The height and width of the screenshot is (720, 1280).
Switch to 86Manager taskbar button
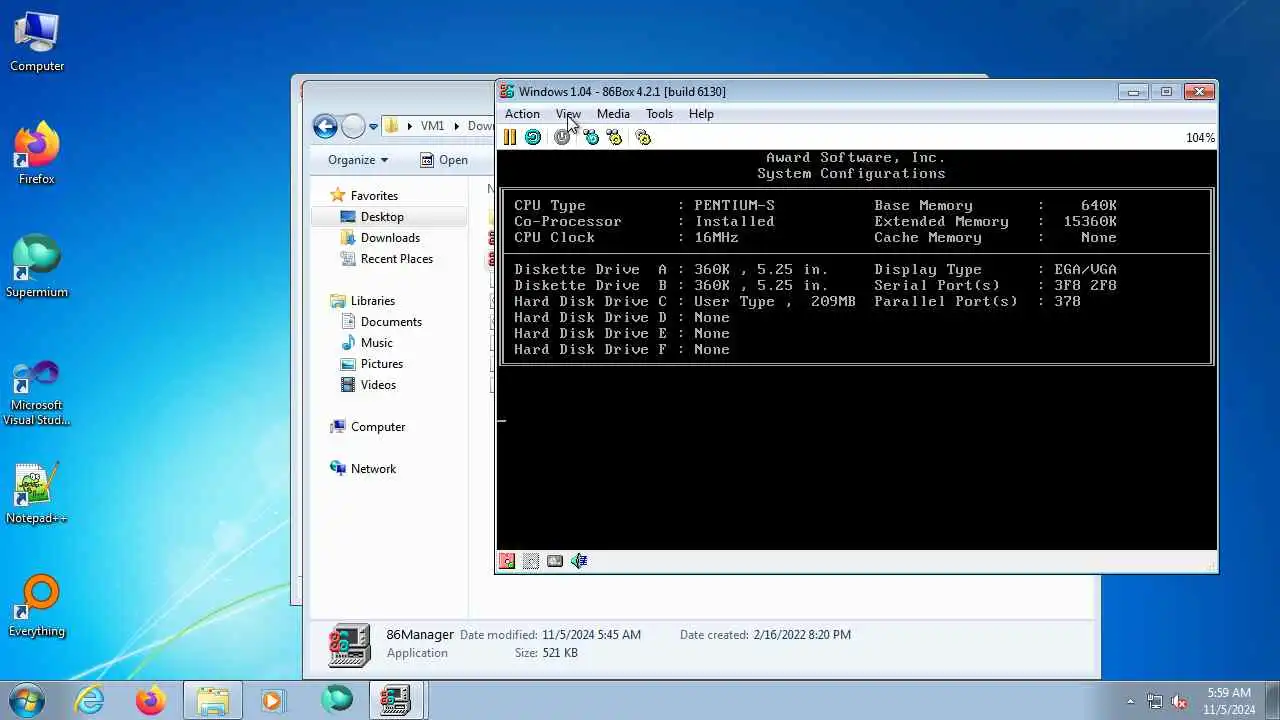[395, 700]
